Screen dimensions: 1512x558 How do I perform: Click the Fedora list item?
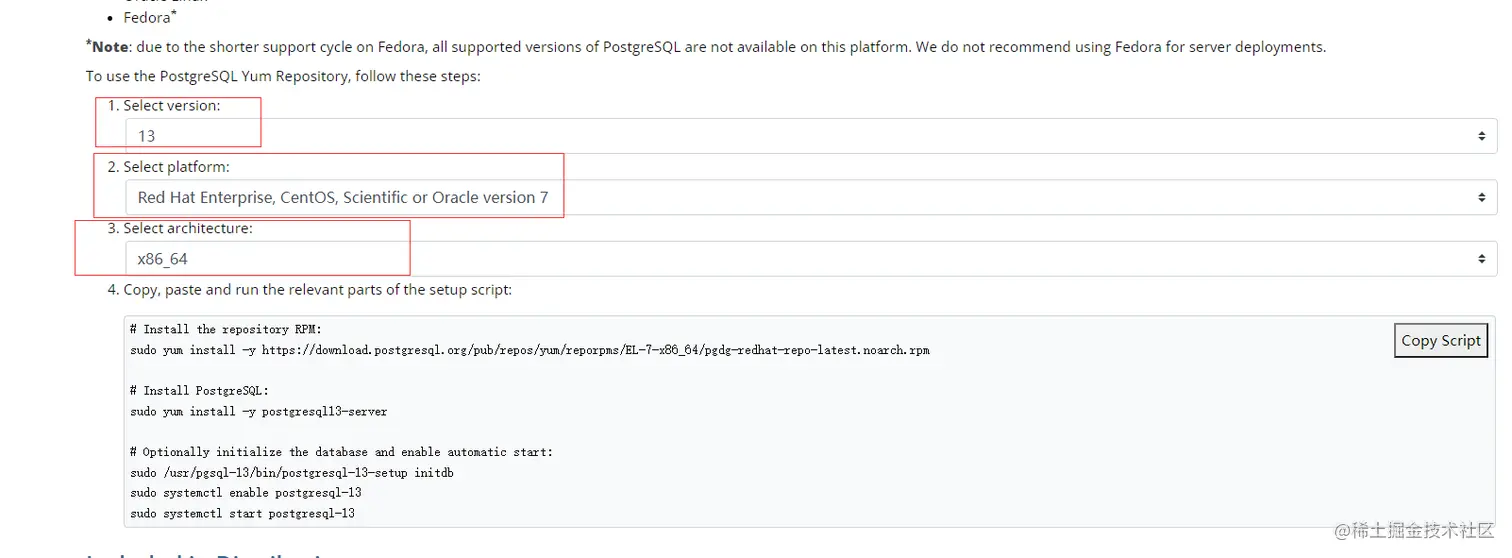[147, 17]
